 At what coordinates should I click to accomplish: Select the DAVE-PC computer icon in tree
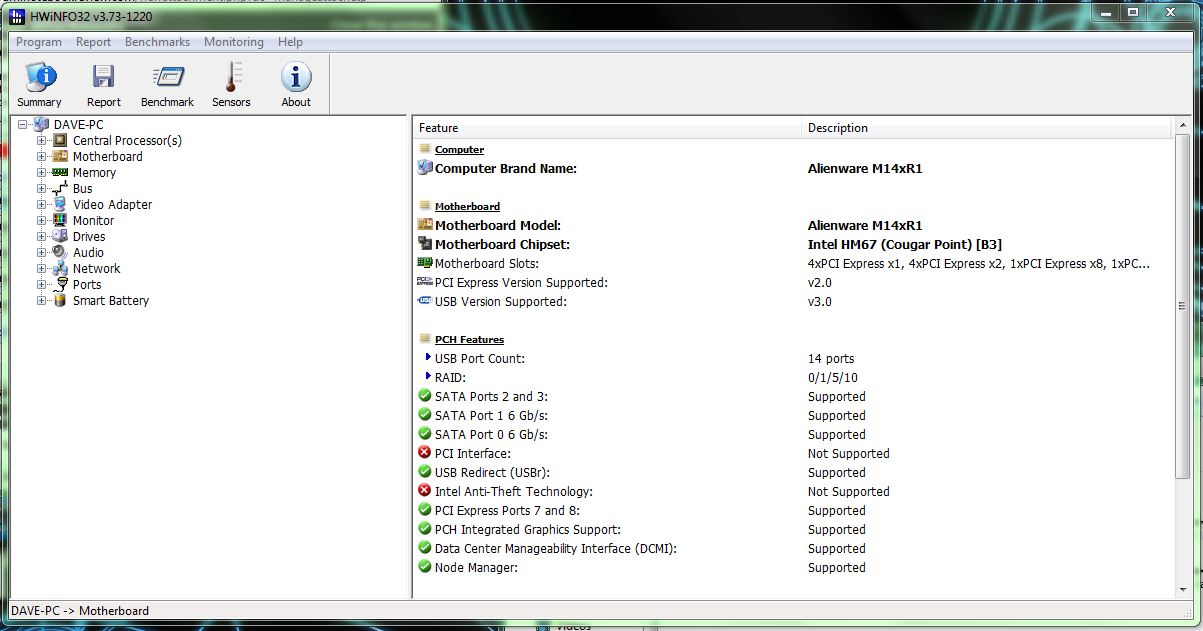[x=41, y=125]
